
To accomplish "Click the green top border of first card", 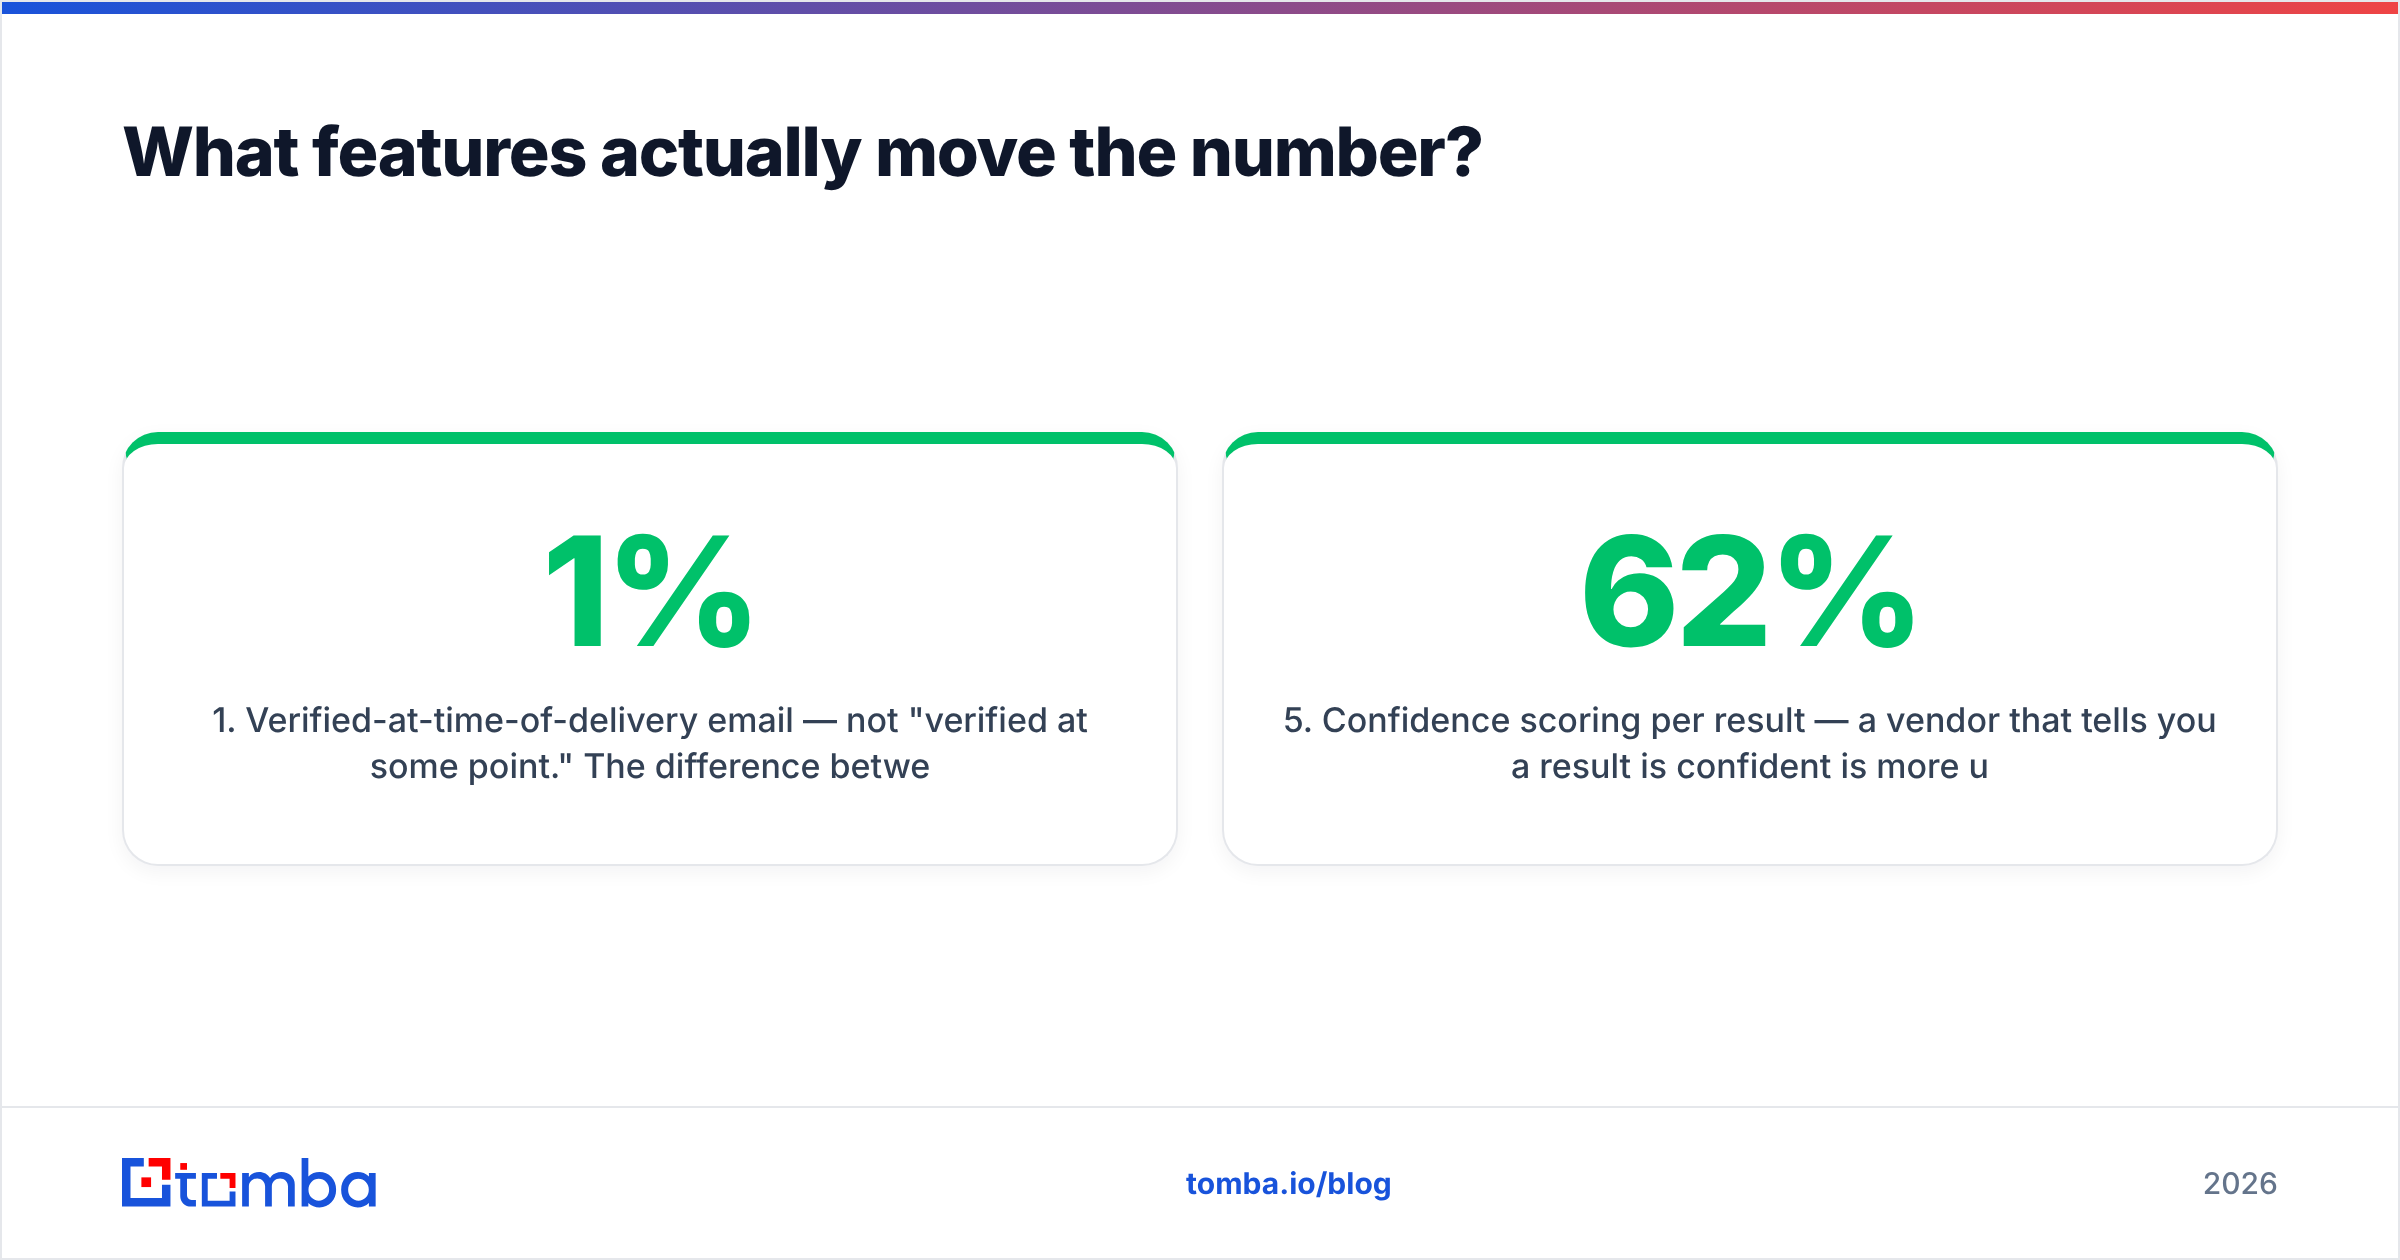I will tap(650, 438).
